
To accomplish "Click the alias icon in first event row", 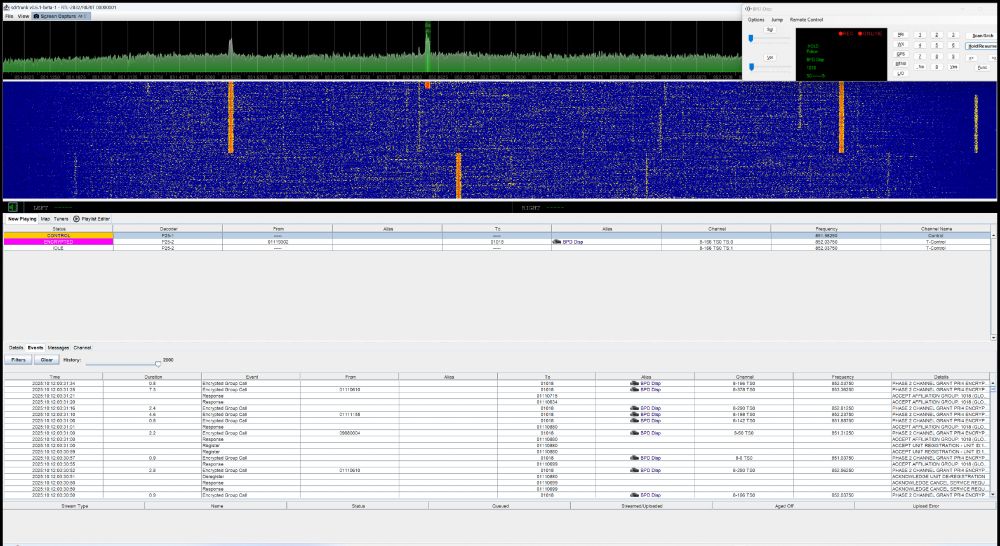I will coord(634,383).
